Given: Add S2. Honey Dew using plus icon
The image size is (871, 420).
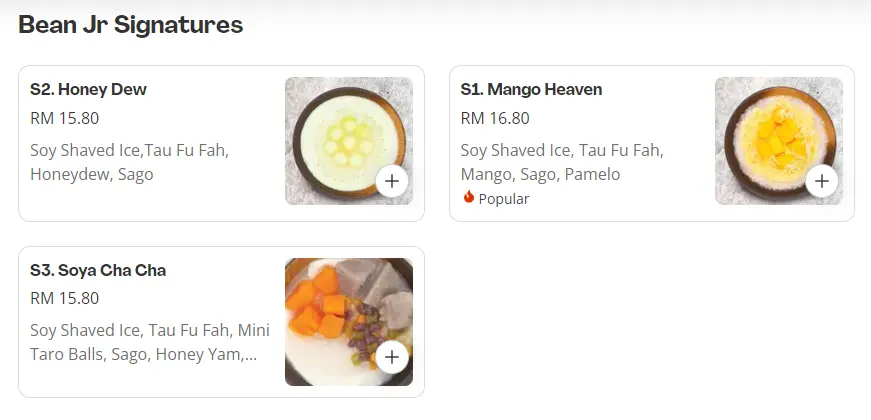Looking at the screenshot, I should (391, 181).
